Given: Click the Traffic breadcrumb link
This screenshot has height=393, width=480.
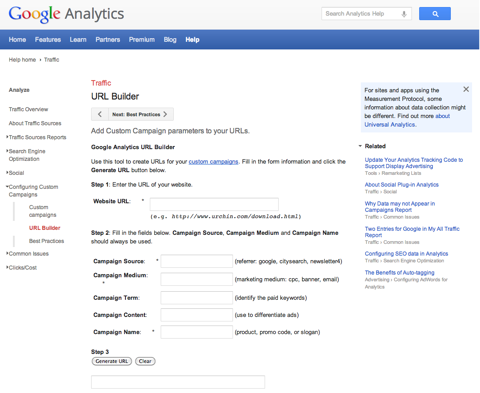Looking at the screenshot, I should (52, 60).
